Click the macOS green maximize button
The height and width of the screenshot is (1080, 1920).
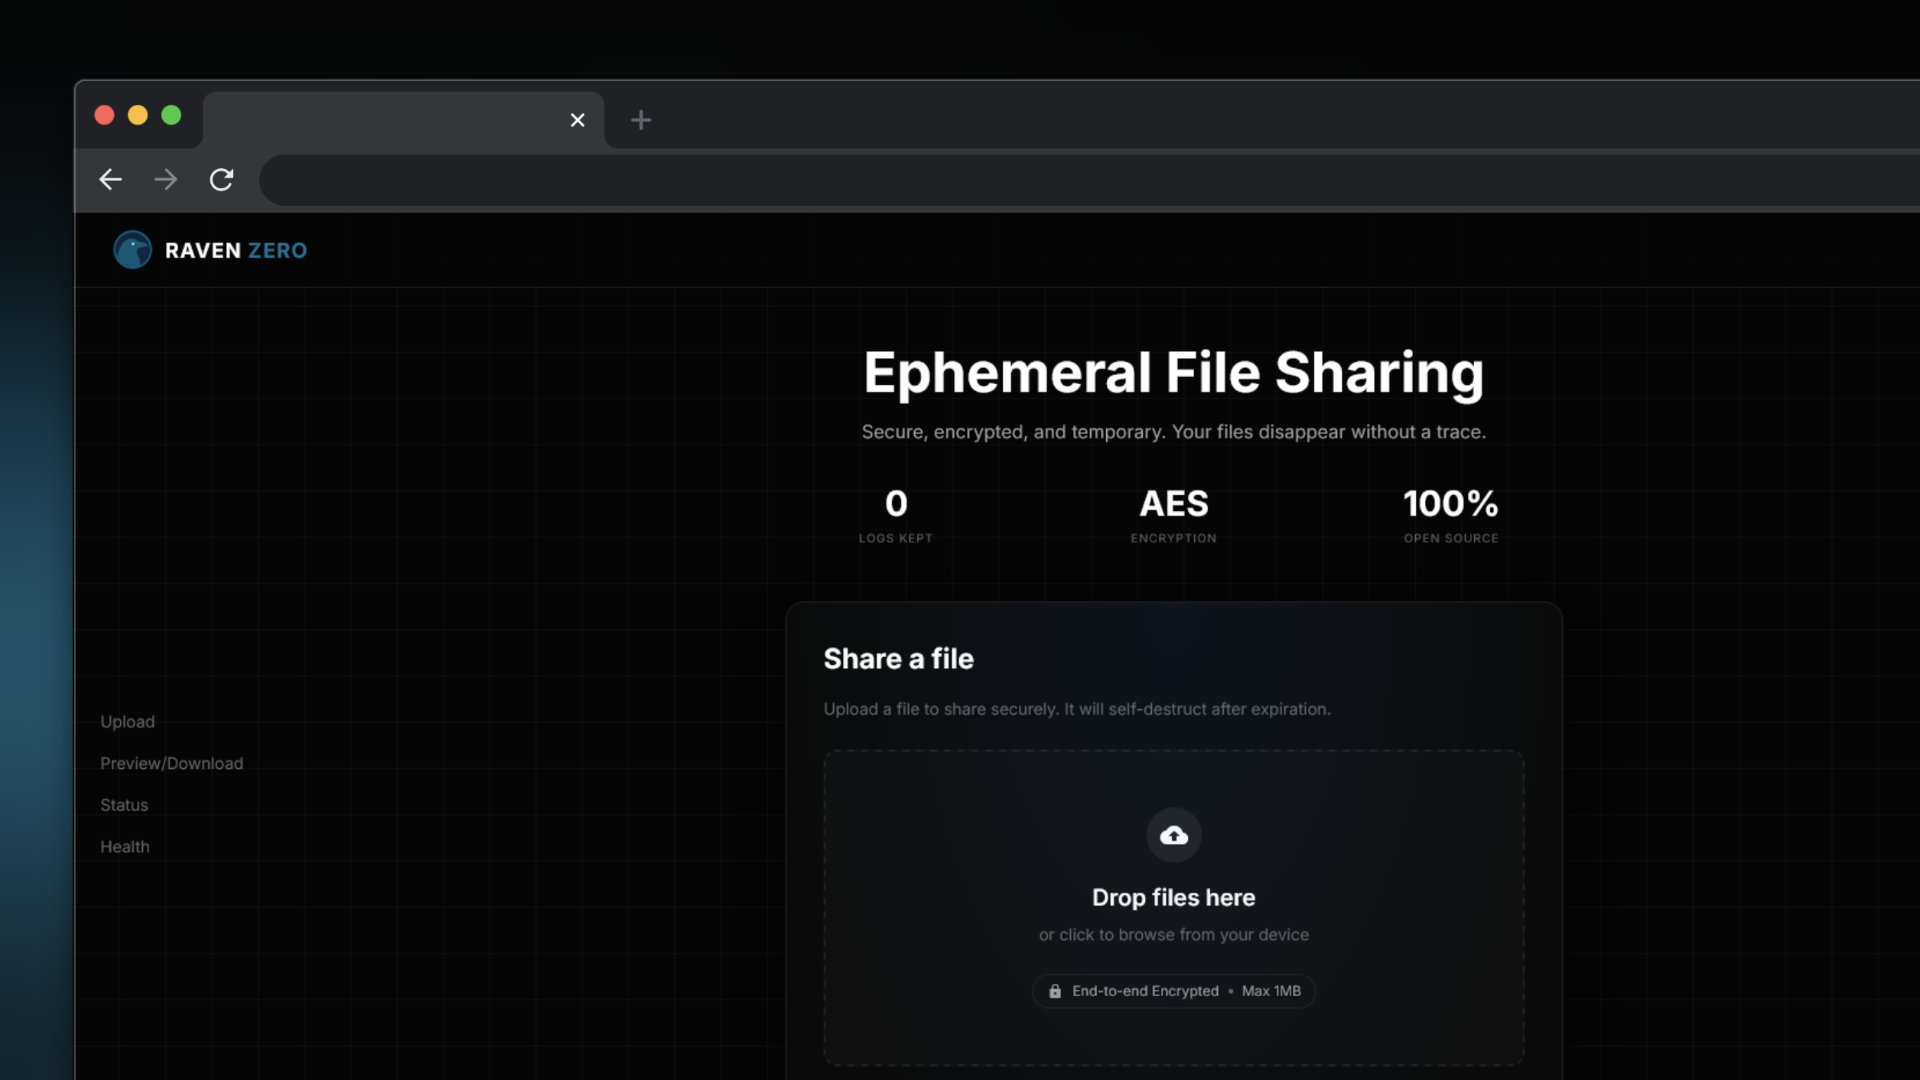click(x=171, y=115)
